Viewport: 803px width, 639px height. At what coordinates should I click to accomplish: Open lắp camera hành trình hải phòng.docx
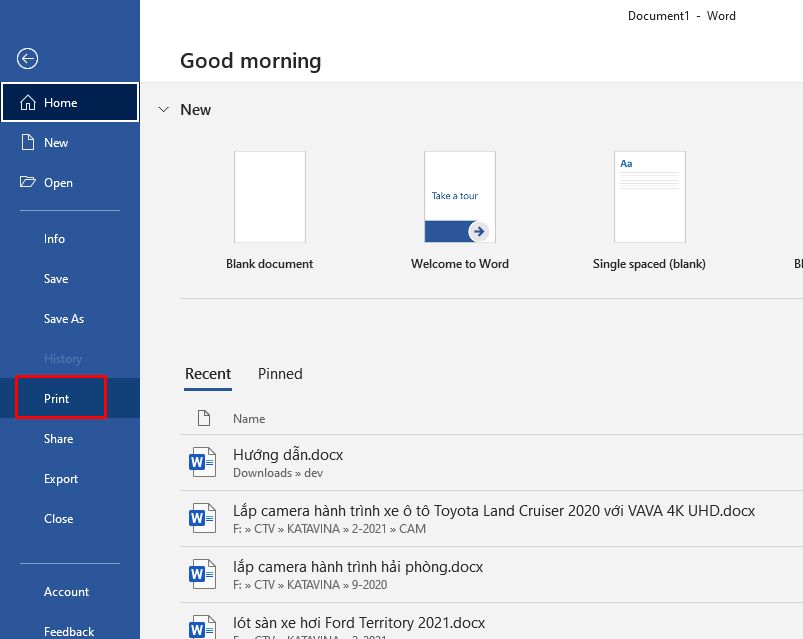(492, 574)
